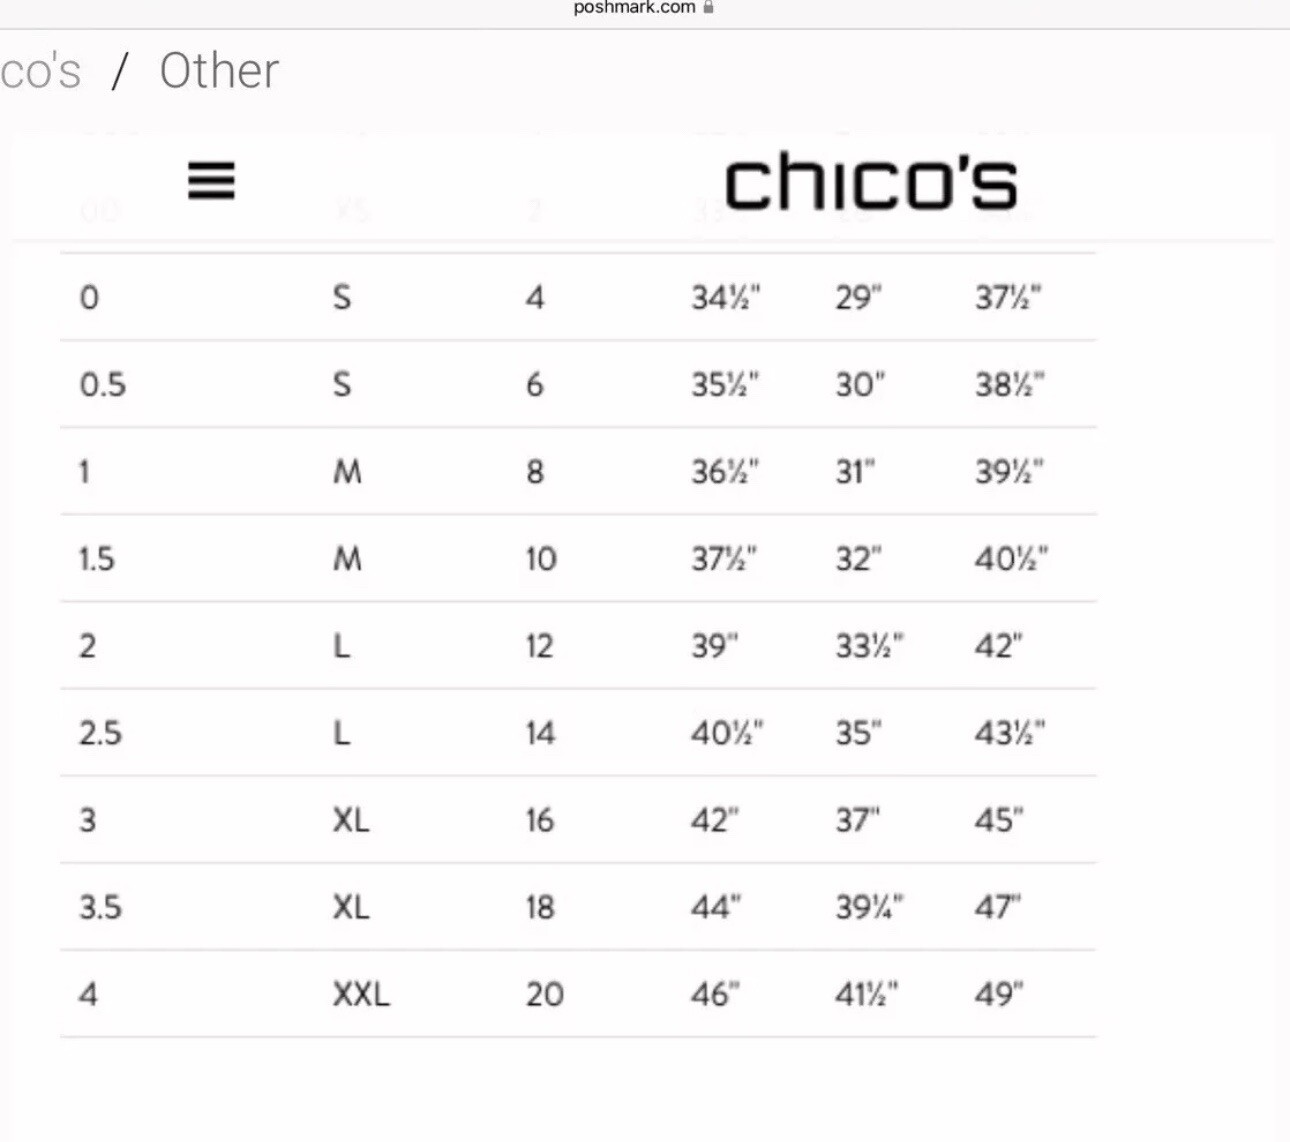Open the hamburger menu icon

[x=211, y=181]
